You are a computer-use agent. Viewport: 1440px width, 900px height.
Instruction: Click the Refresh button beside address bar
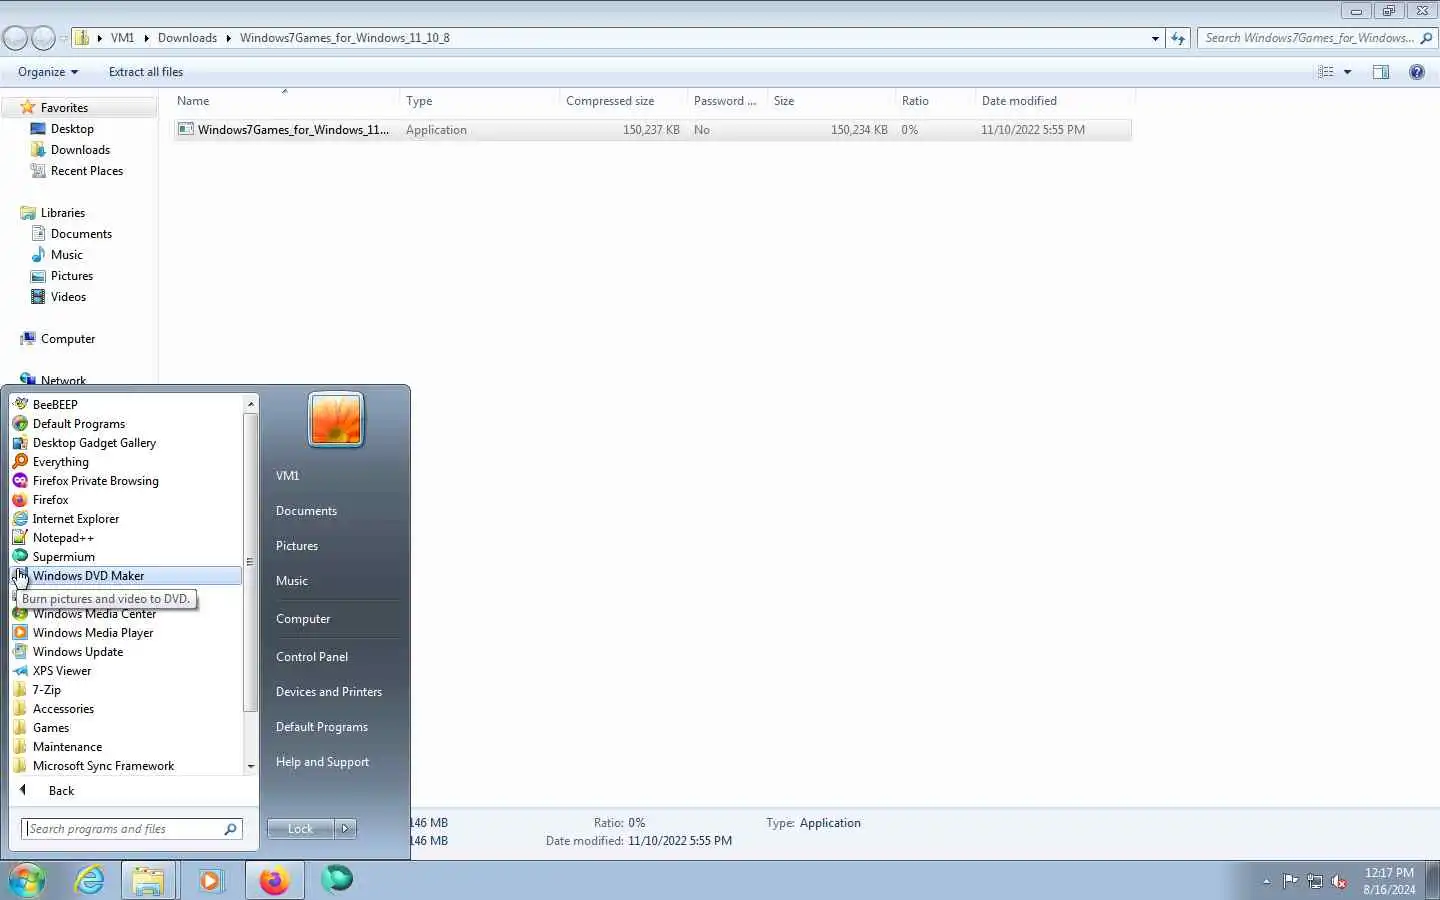click(1178, 38)
